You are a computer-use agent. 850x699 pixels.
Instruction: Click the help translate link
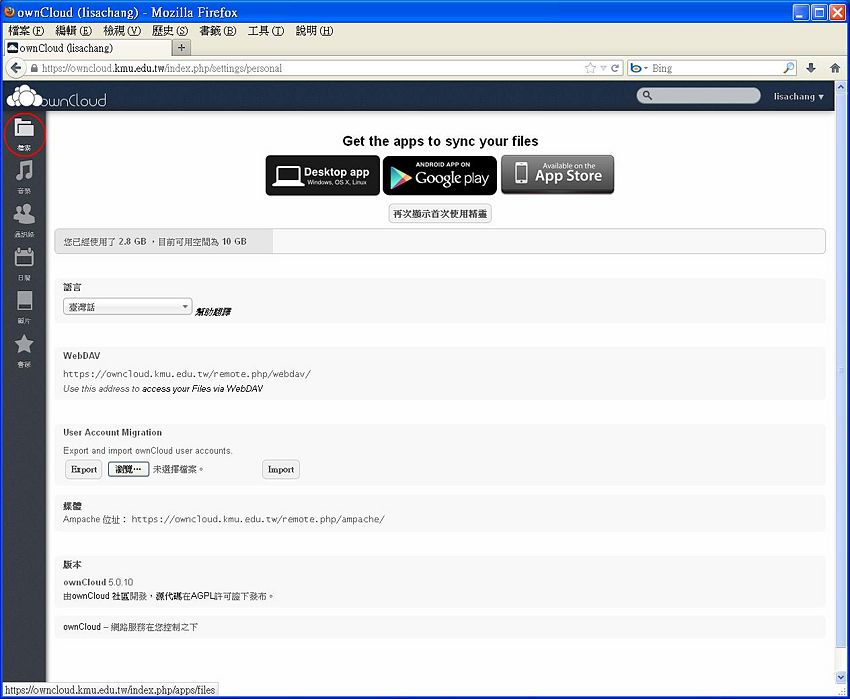(213, 312)
